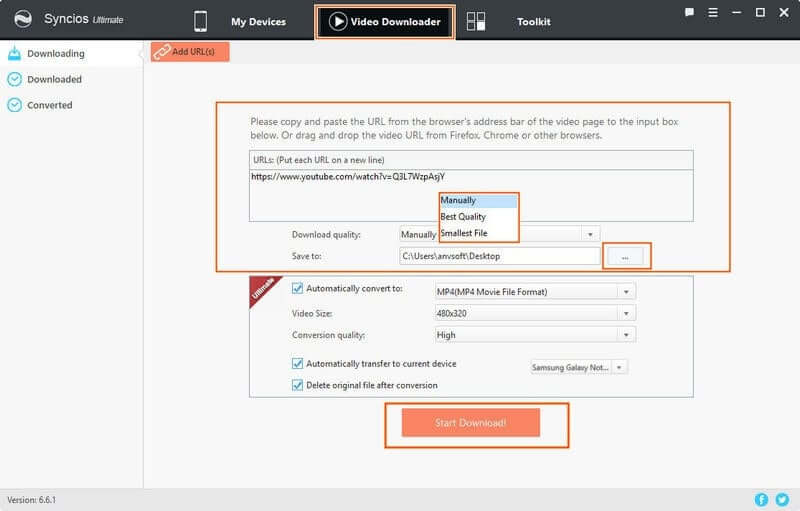Browse for save folder with ... button
The width and height of the screenshot is (800, 511).
point(626,257)
